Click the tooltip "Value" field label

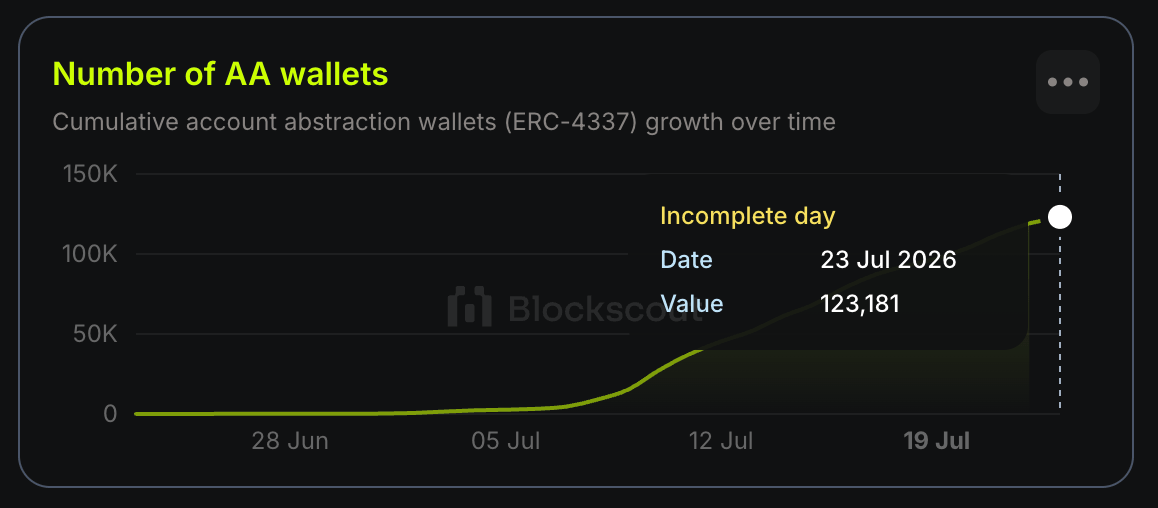(x=691, y=303)
